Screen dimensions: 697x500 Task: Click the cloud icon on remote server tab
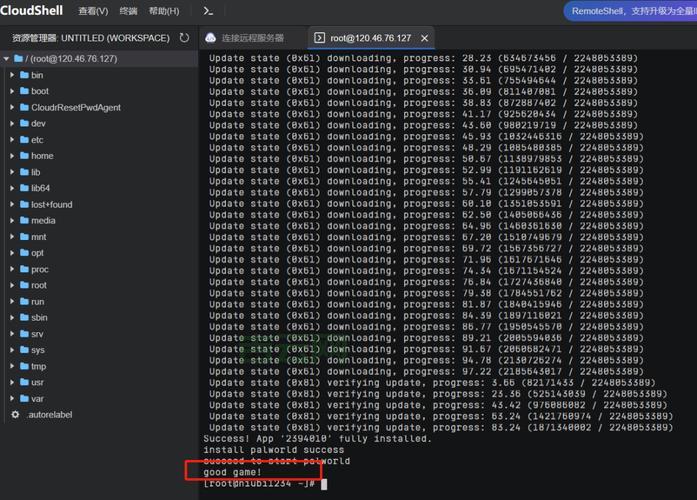211,38
